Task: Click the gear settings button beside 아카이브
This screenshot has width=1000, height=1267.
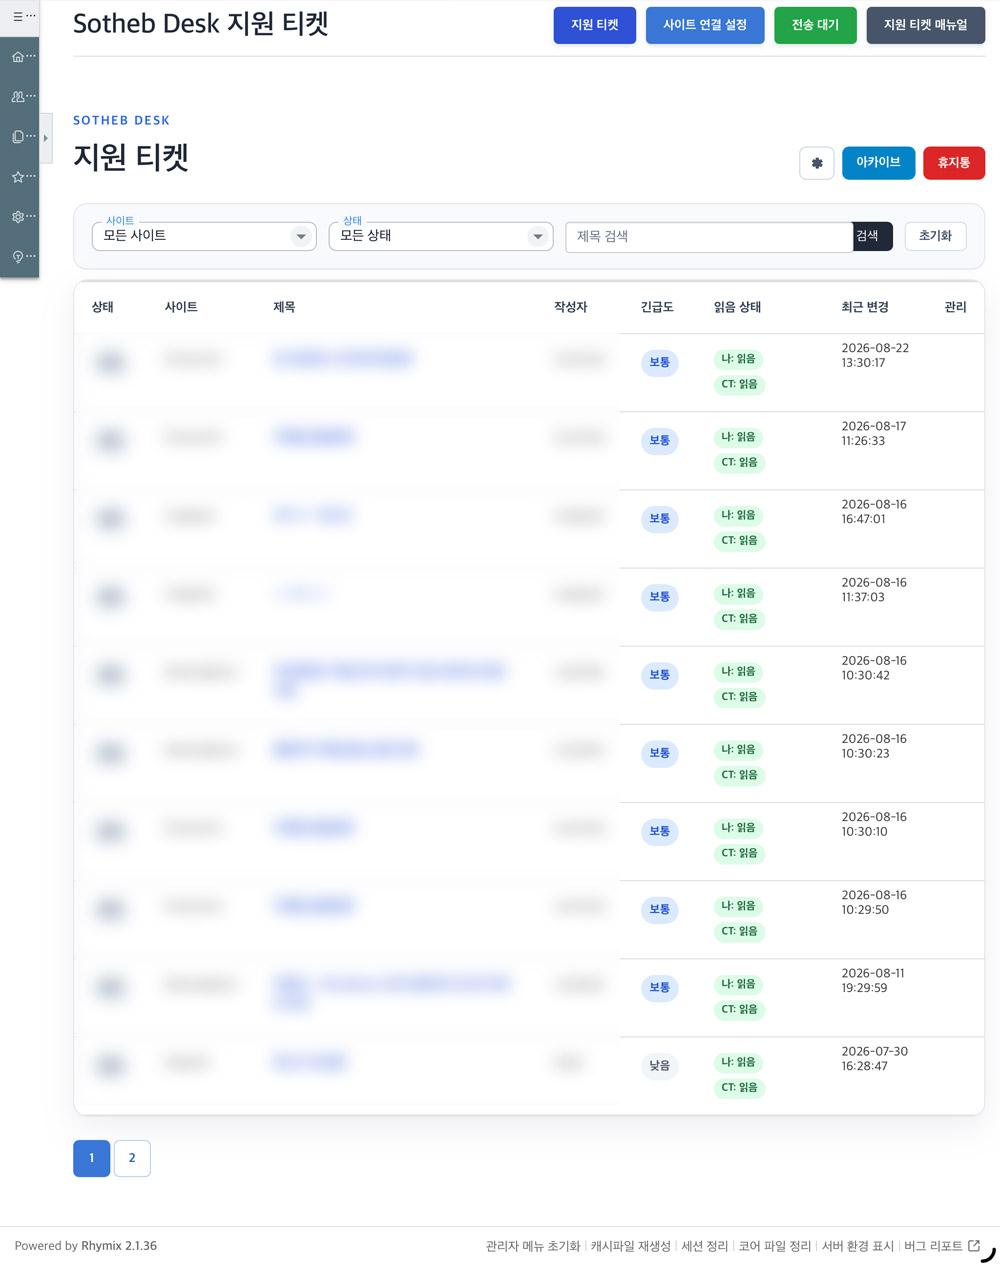Action: (817, 163)
